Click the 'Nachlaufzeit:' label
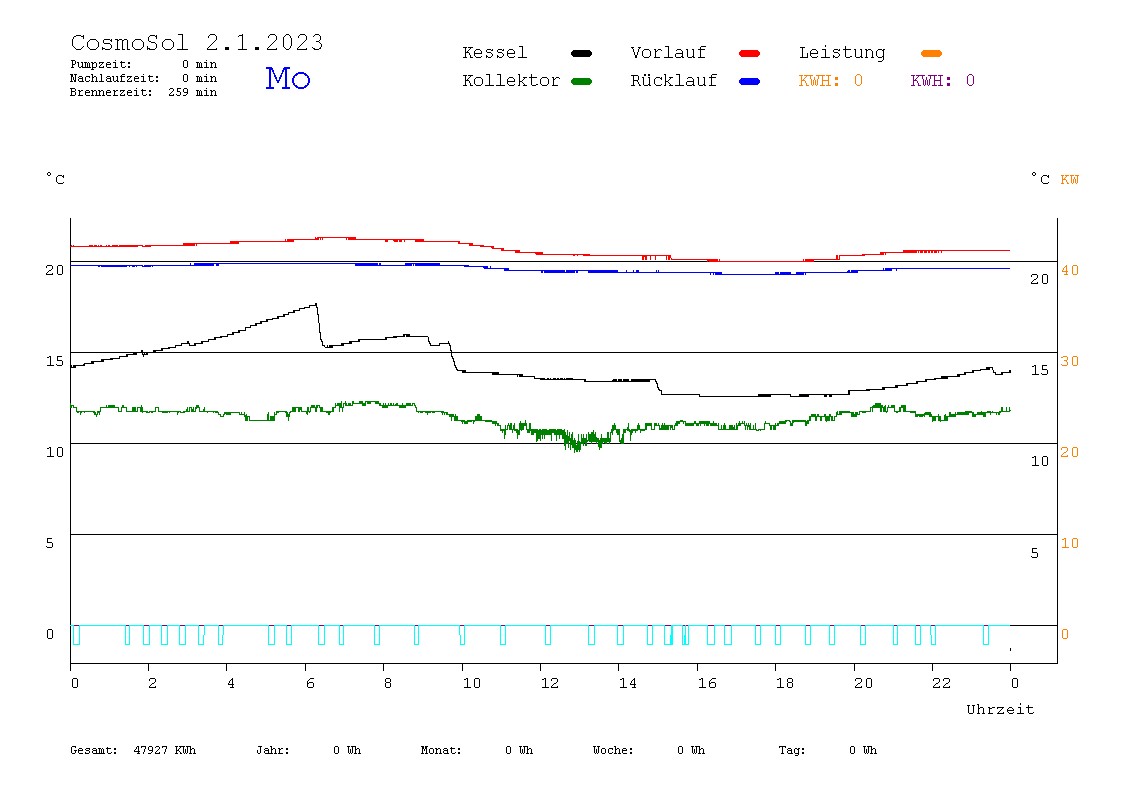This screenshot has width=1148, height=812. [115, 78]
